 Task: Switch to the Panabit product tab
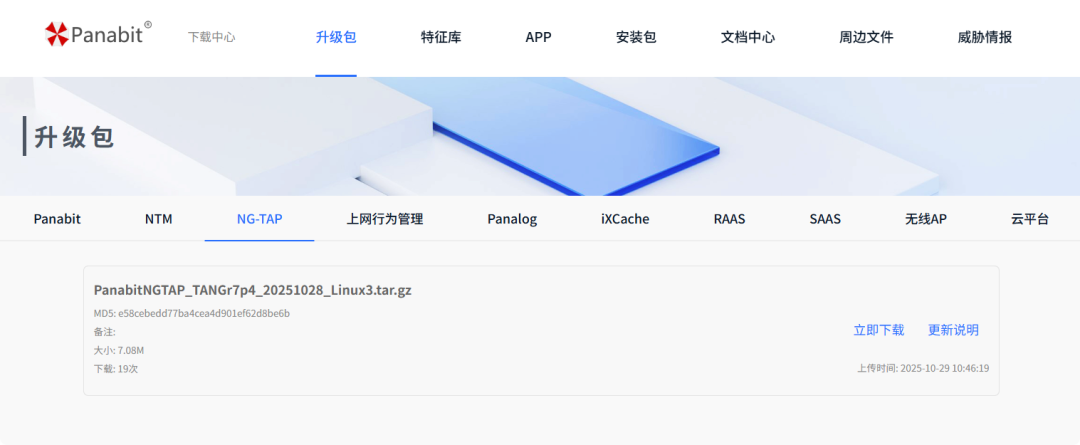point(57,219)
